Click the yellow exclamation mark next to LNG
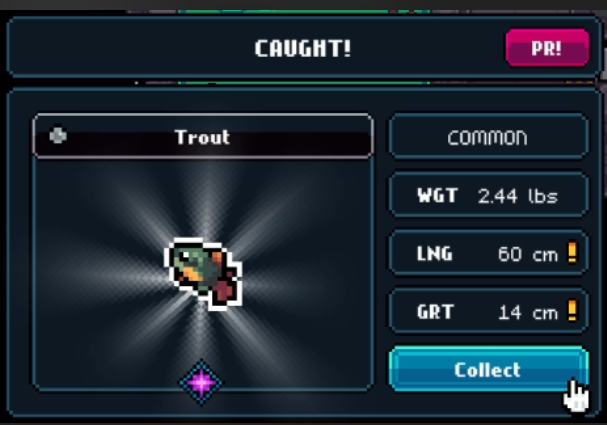Image resolution: width=607 pixels, height=425 pixels. 572,252
